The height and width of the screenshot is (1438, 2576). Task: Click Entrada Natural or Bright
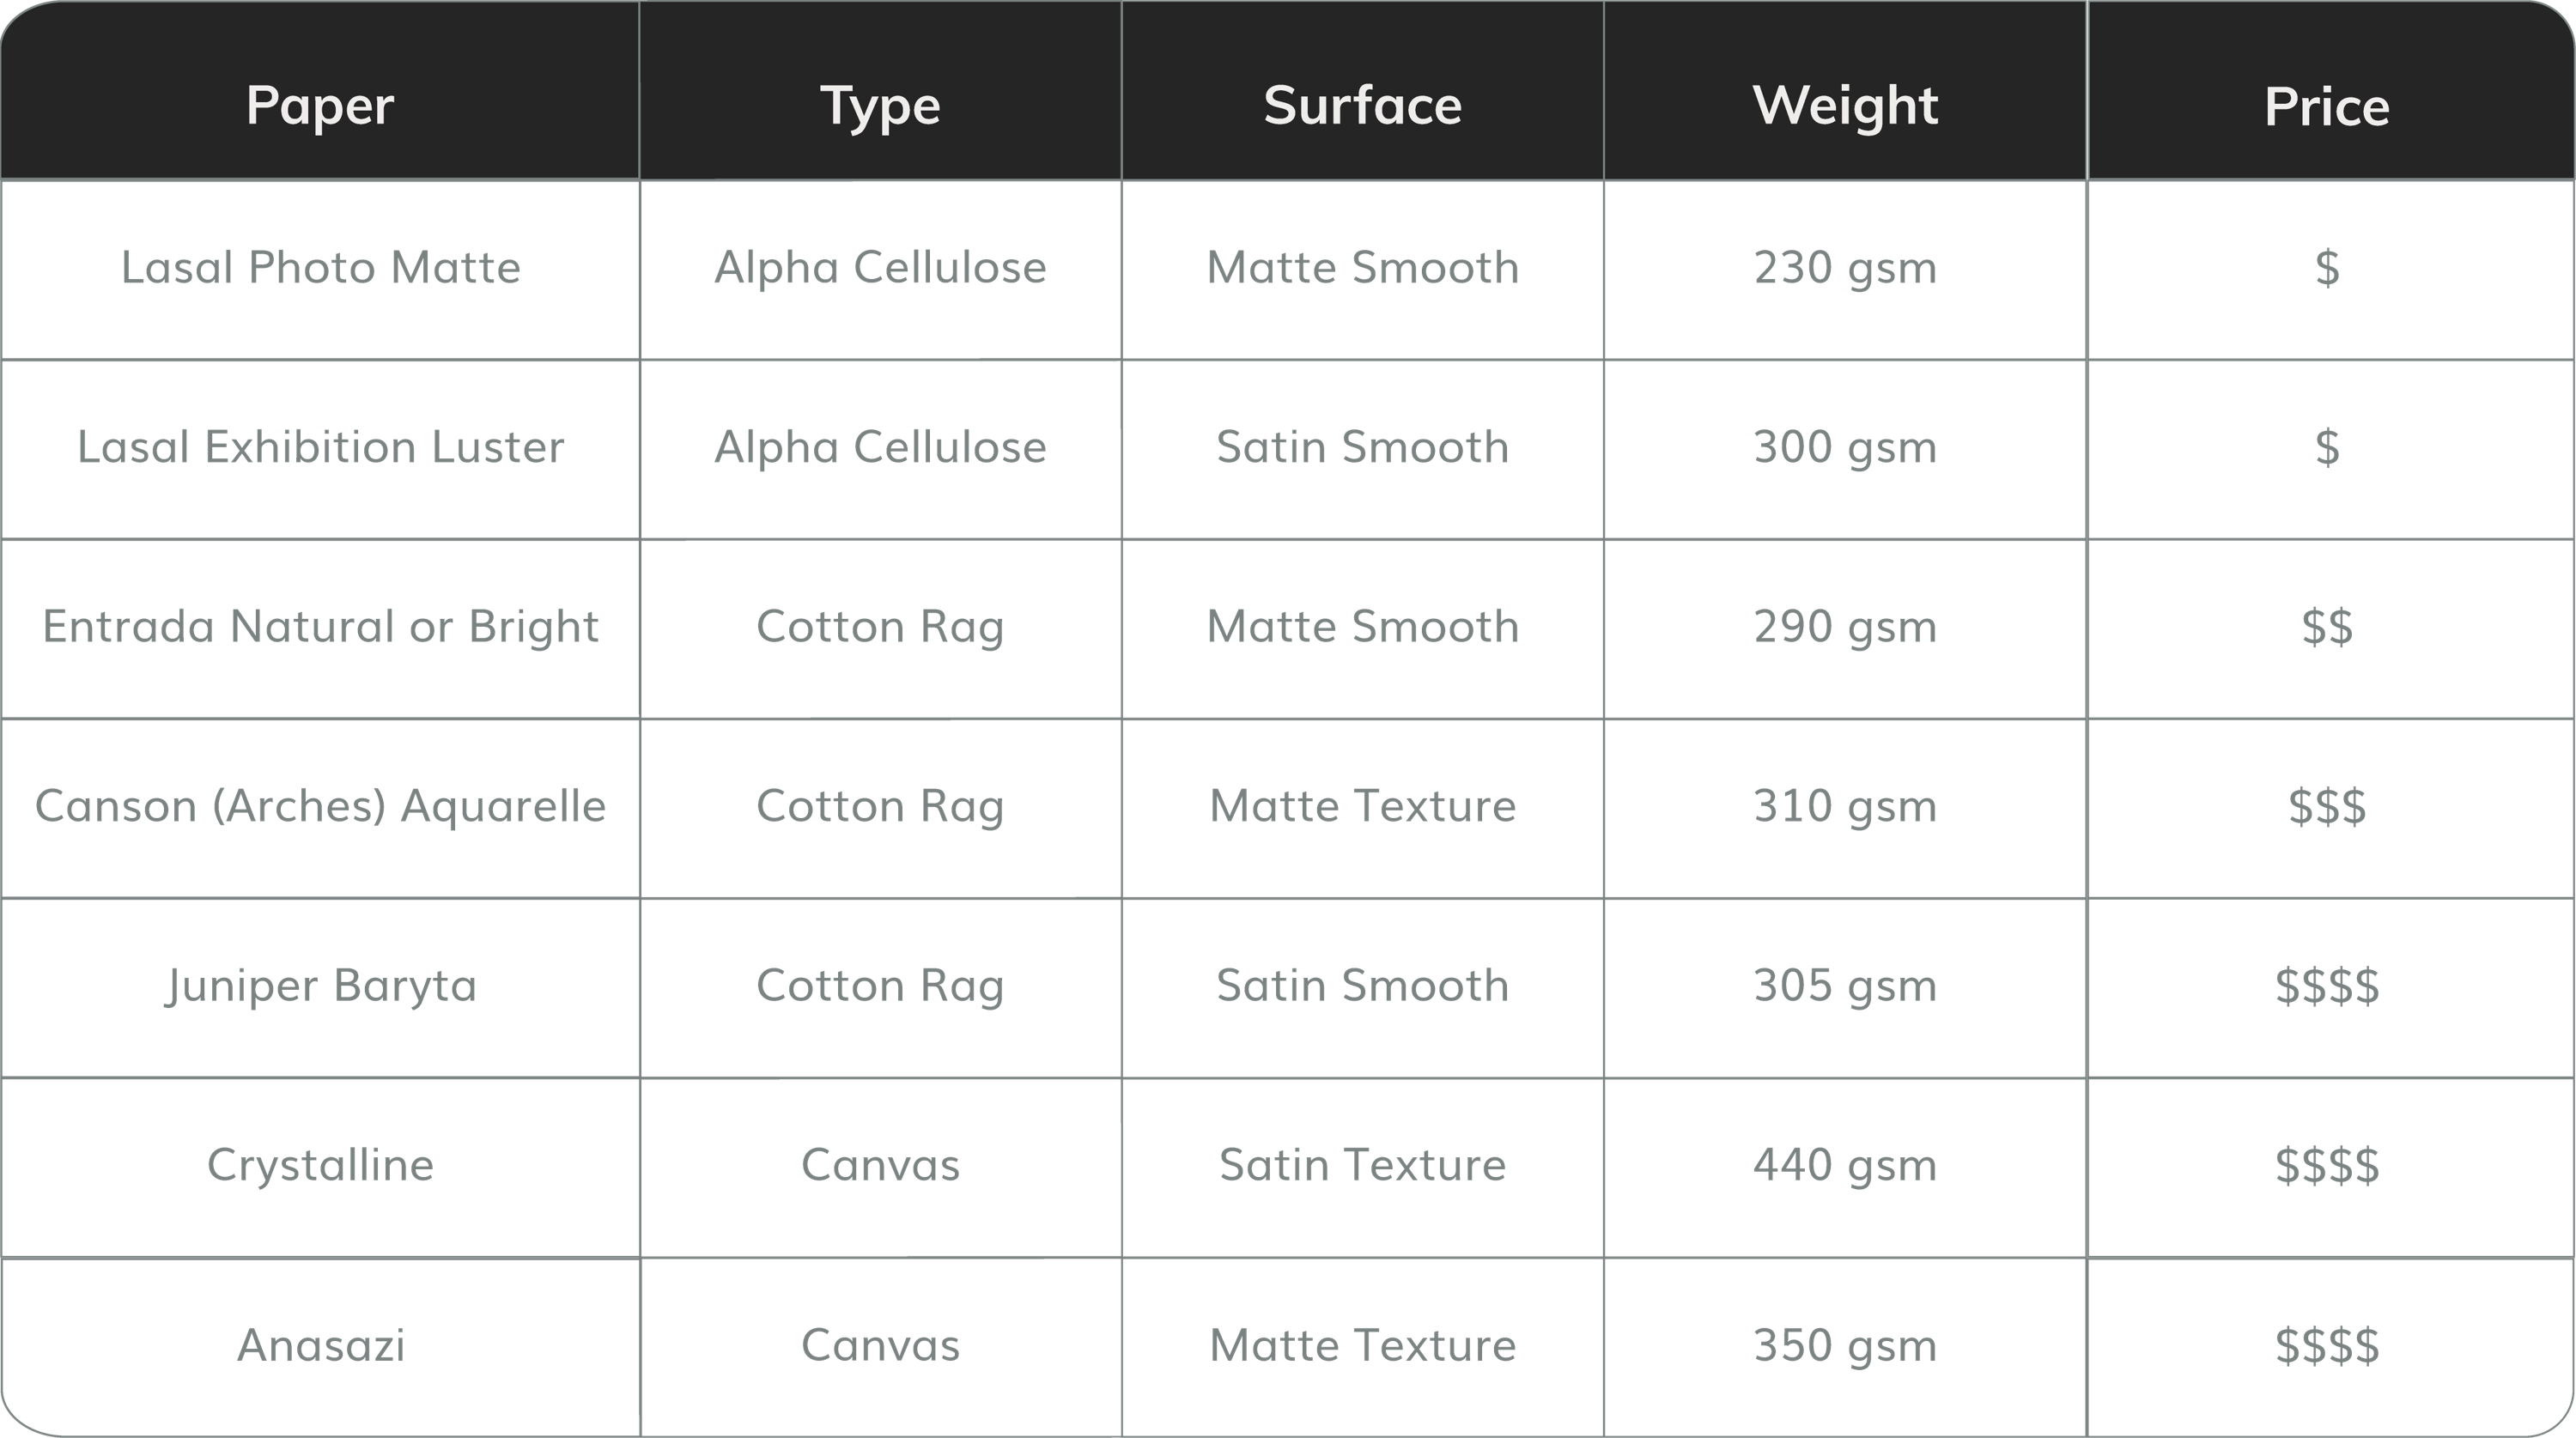point(320,627)
